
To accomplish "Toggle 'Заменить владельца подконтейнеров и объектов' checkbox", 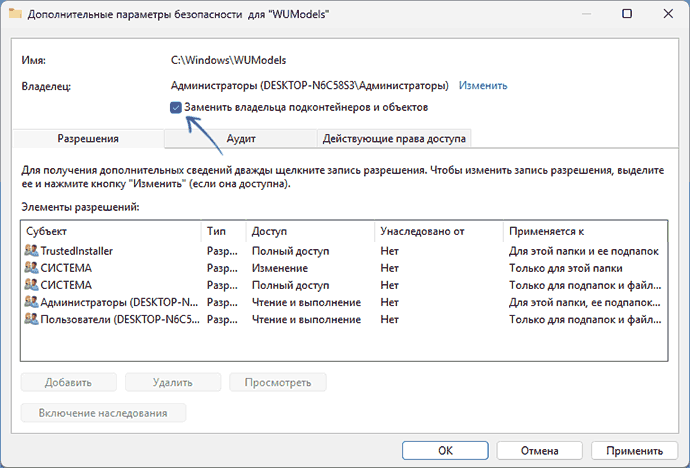I will click(176, 107).
